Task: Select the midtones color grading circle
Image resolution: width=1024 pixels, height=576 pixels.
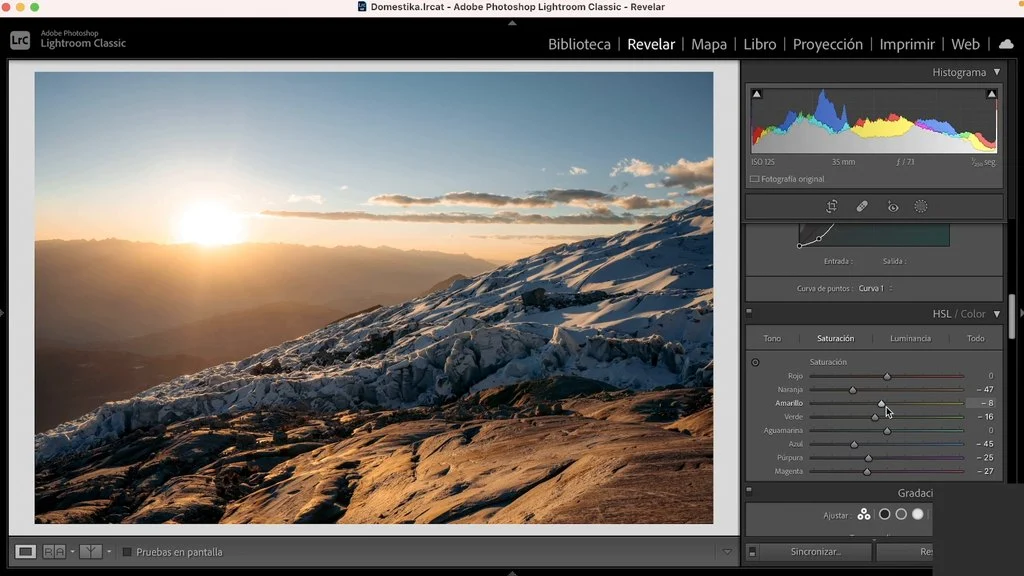Action: pos(901,515)
